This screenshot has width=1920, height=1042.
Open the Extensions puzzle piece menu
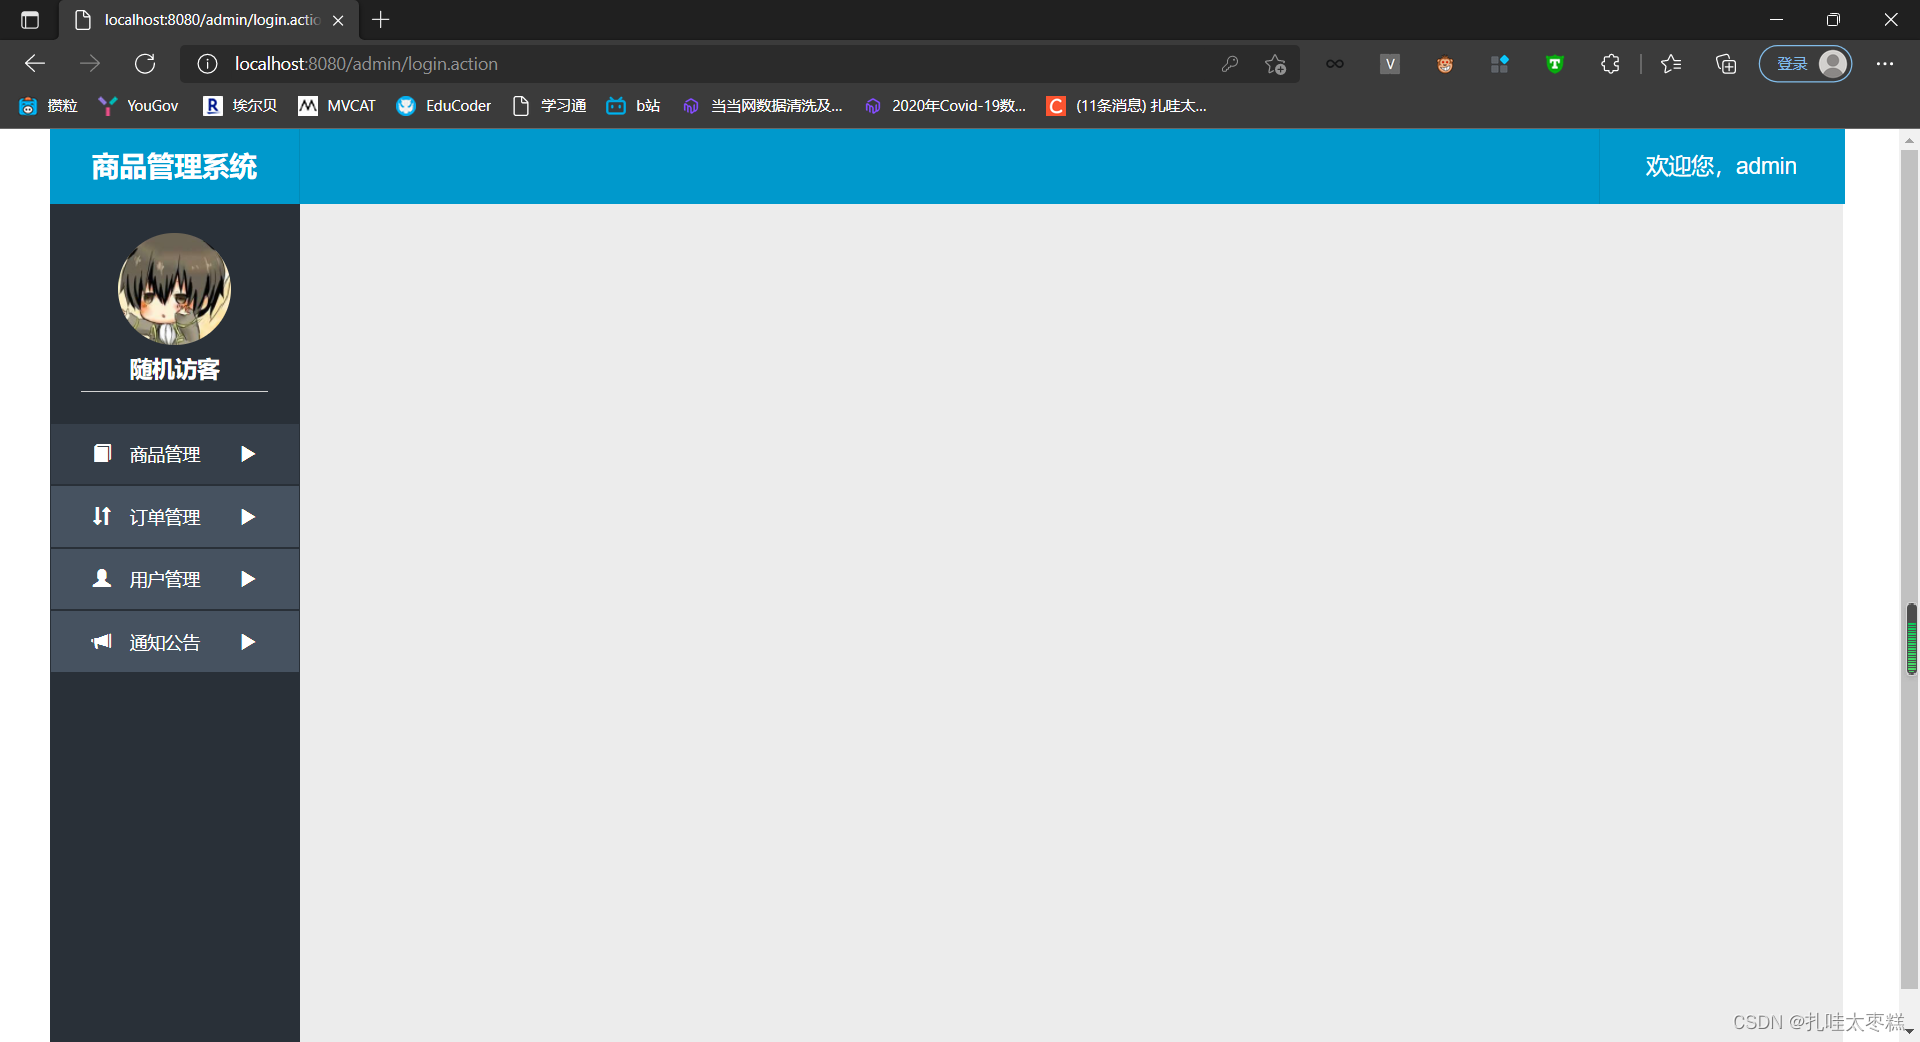click(1610, 64)
